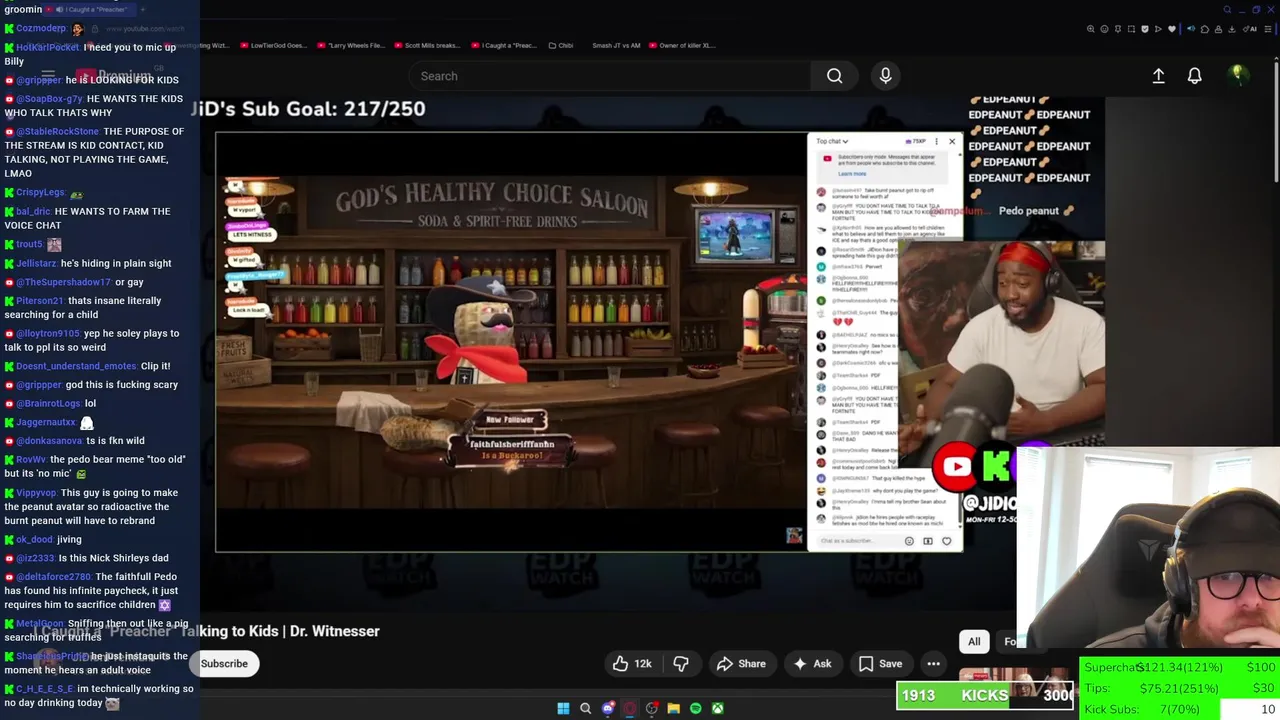The width and height of the screenshot is (1280, 720).
Task: Click the YouTube hamburger guide menu icon
Action: [47, 76]
